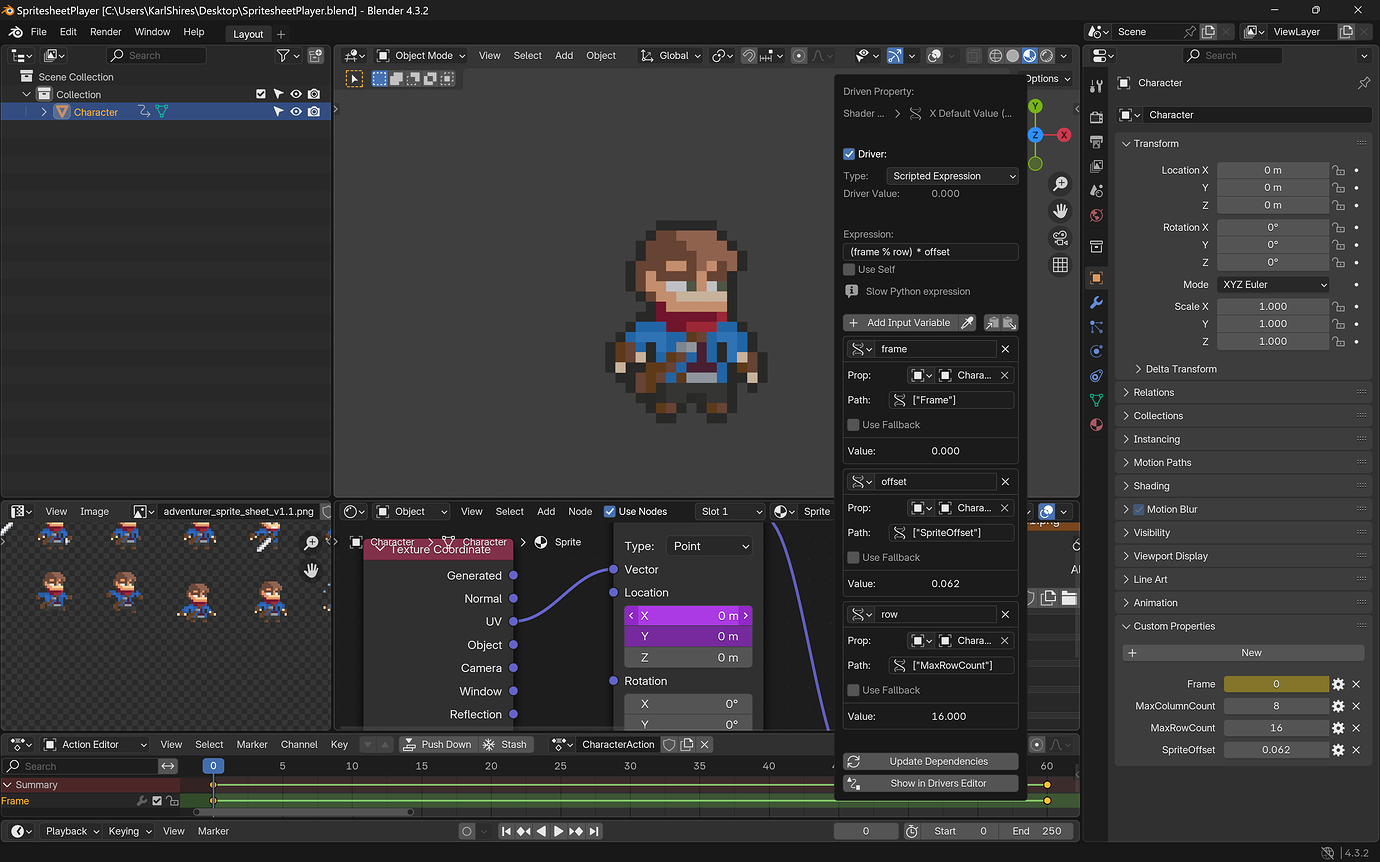Viewport: 1380px width, 862px height.
Task: Open the Render menu
Action: (106, 32)
